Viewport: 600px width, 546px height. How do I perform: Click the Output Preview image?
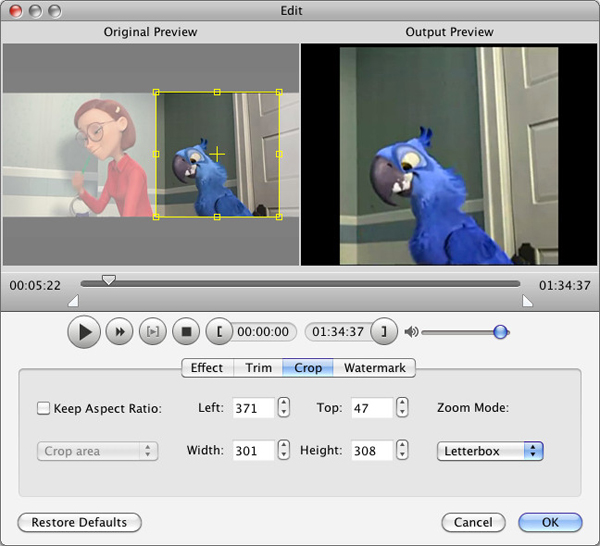pyautogui.click(x=449, y=155)
